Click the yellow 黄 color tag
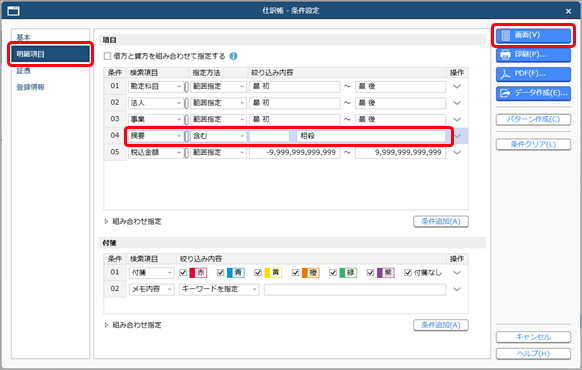The image size is (582, 370). click(273, 273)
